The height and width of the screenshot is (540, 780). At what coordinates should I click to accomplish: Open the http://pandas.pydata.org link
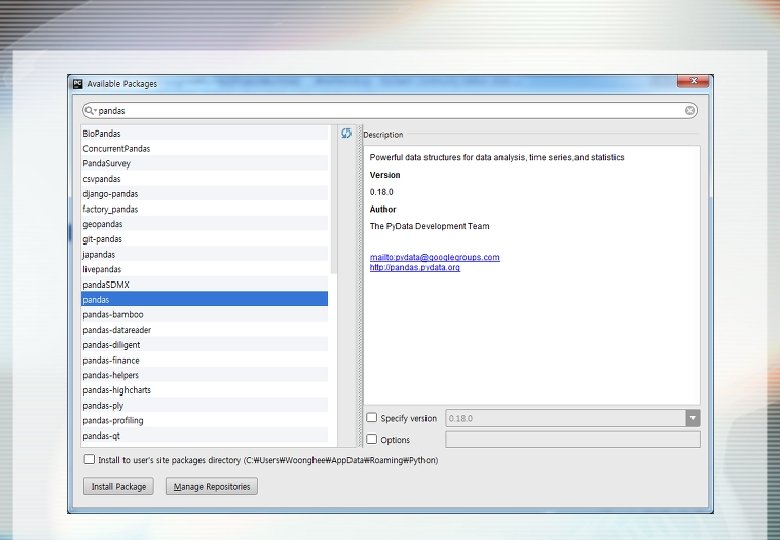(414, 267)
